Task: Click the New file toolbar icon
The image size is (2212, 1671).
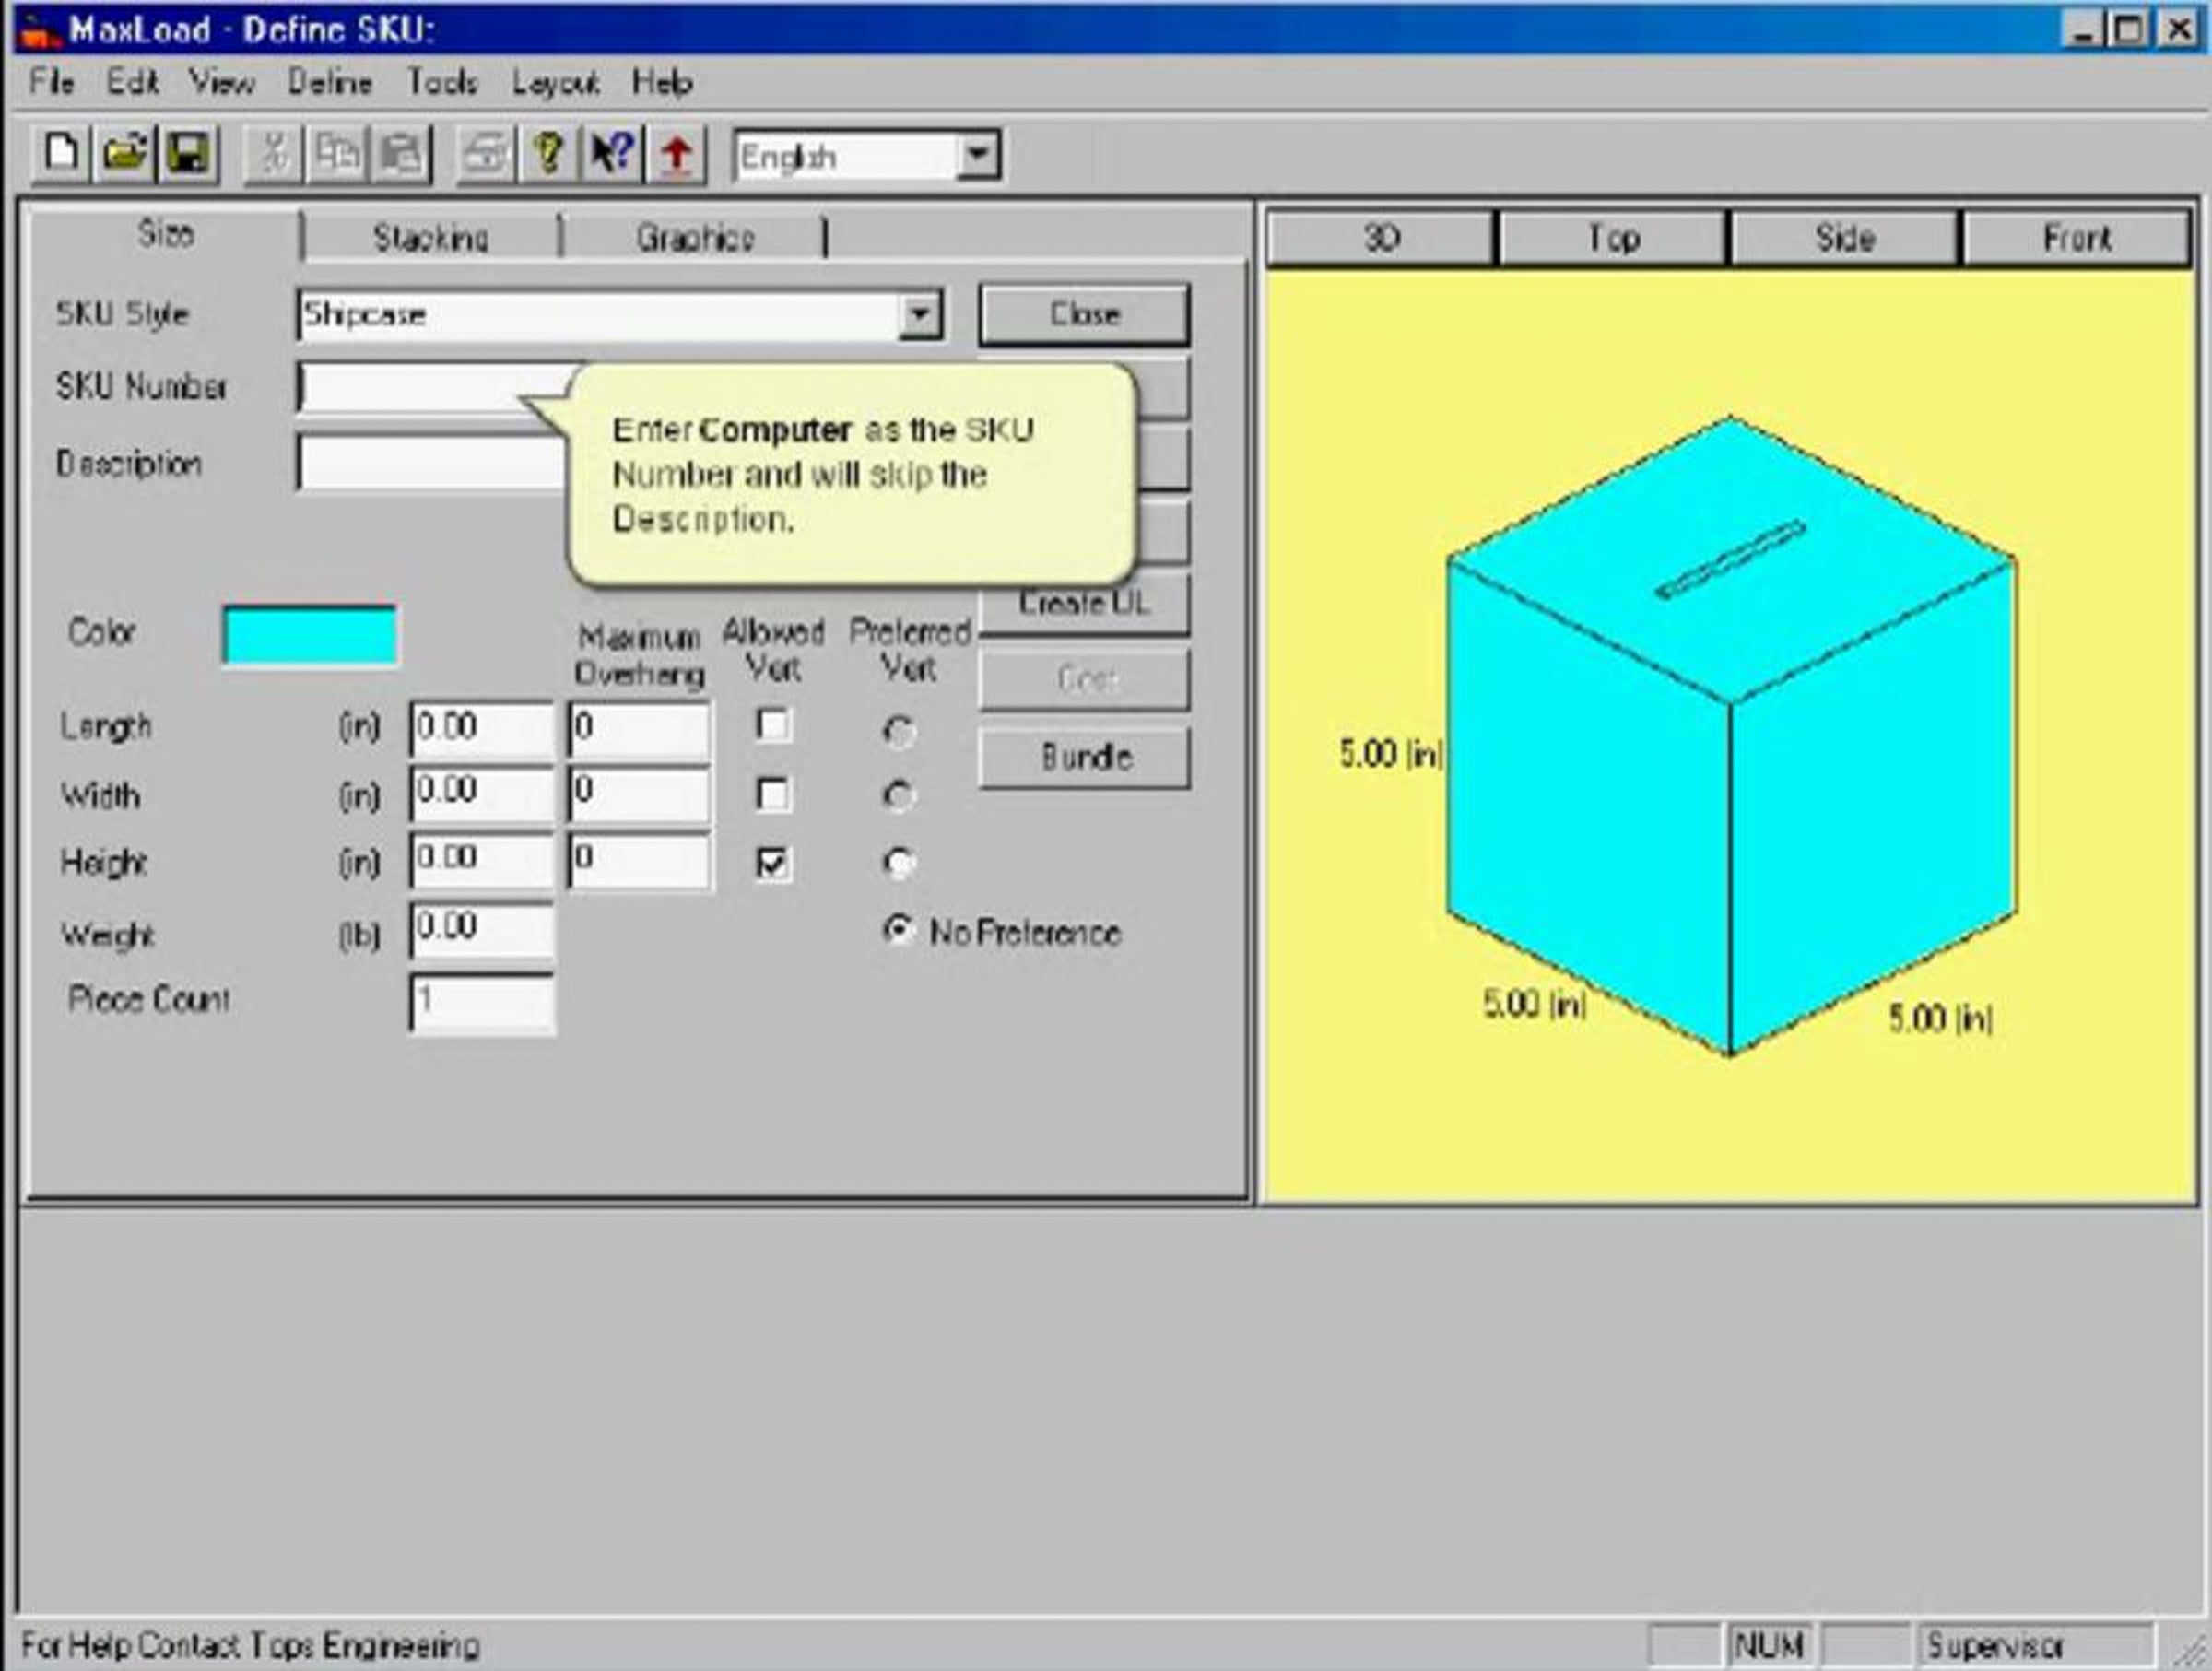Action: [62, 154]
